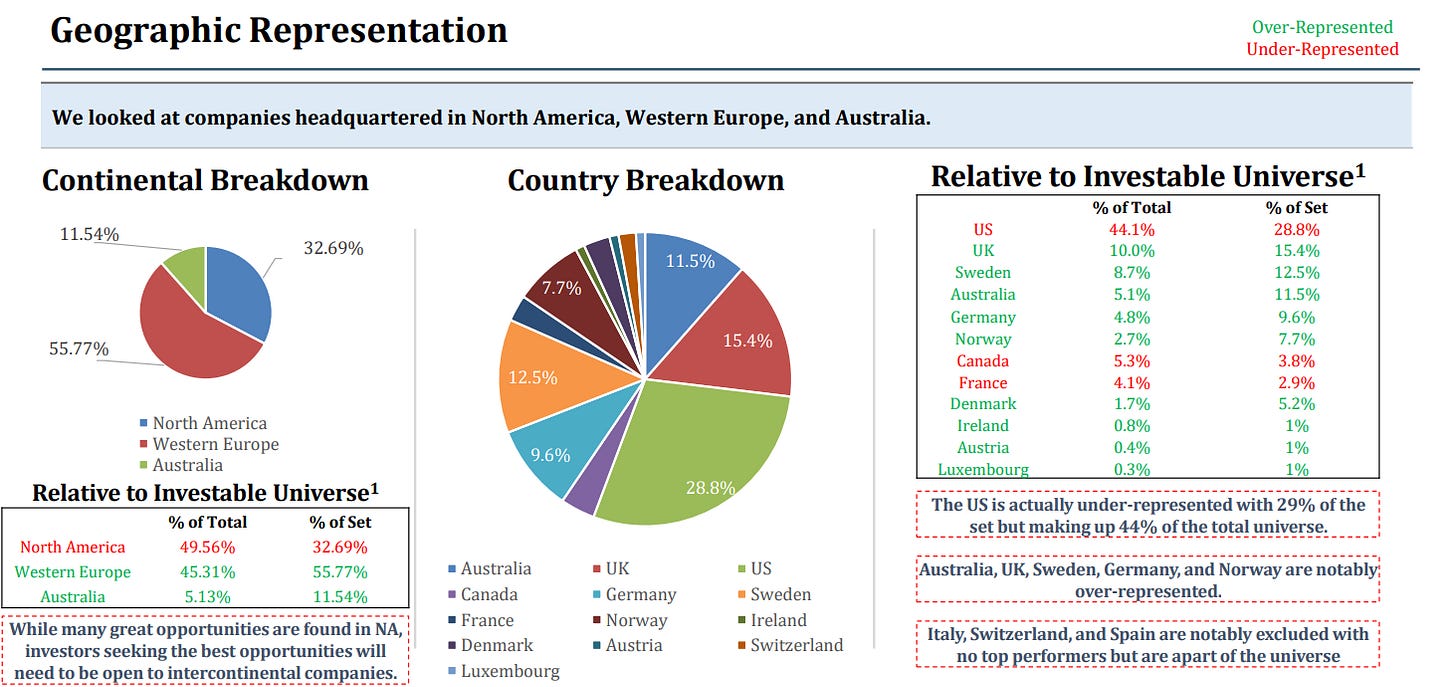Click the Austria legend entry

tap(628, 646)
